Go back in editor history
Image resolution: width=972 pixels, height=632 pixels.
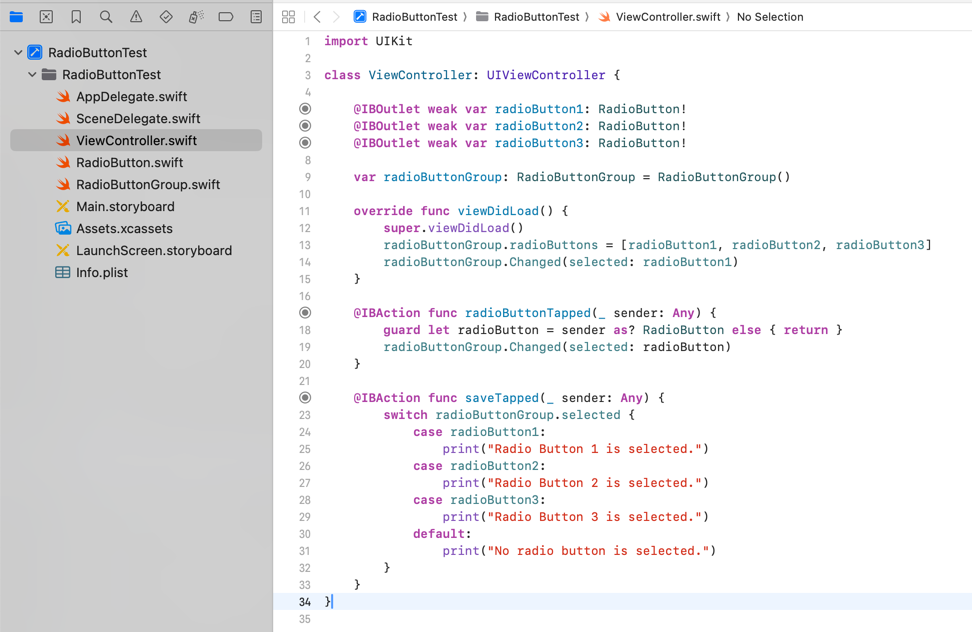click(x=317, y=17)
